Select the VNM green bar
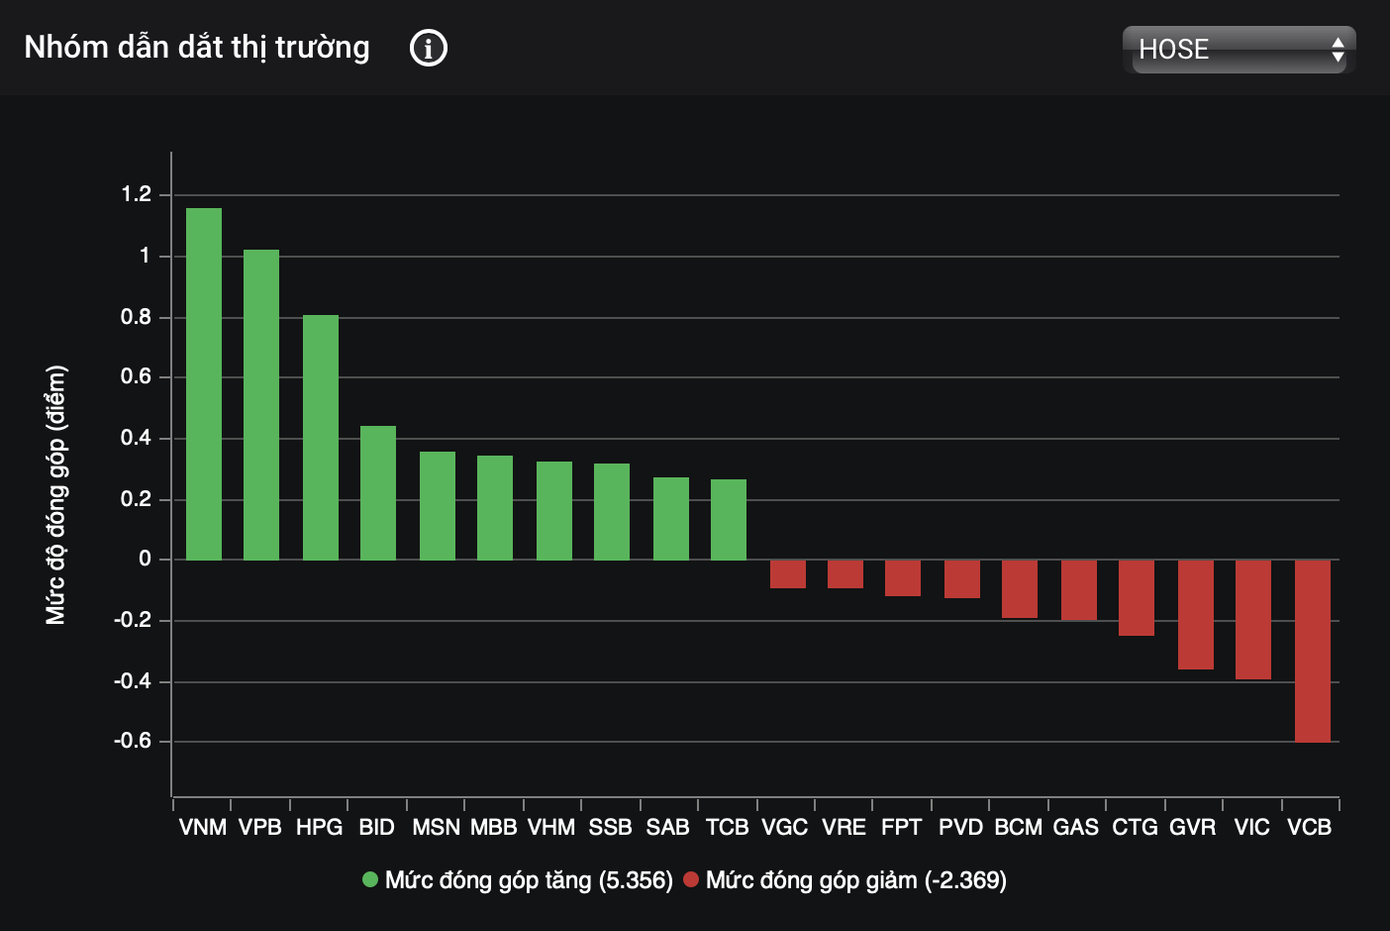Screen dimensions: 1390x931 (204, 384)
